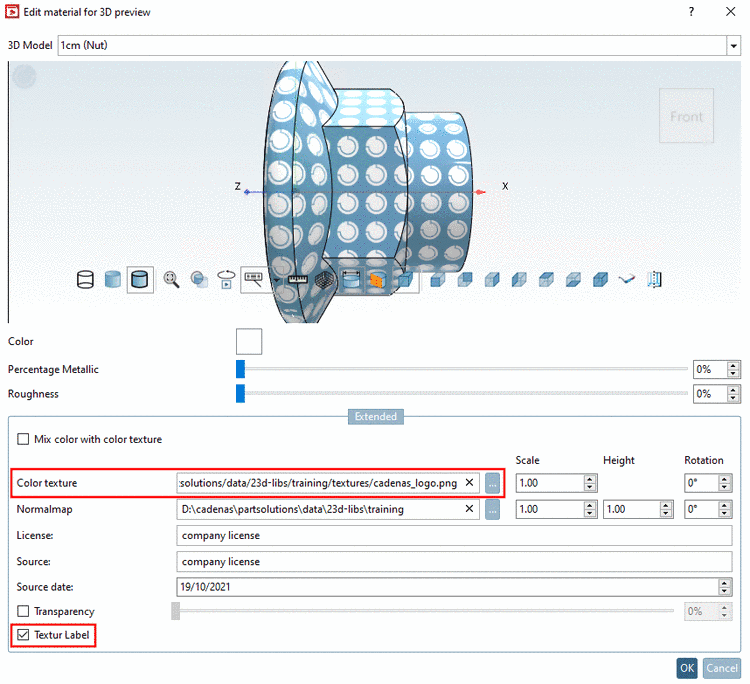The image size is (750, 684).
Task: Click the transparent sphere view icon
Action: click(x=199, y=280)
